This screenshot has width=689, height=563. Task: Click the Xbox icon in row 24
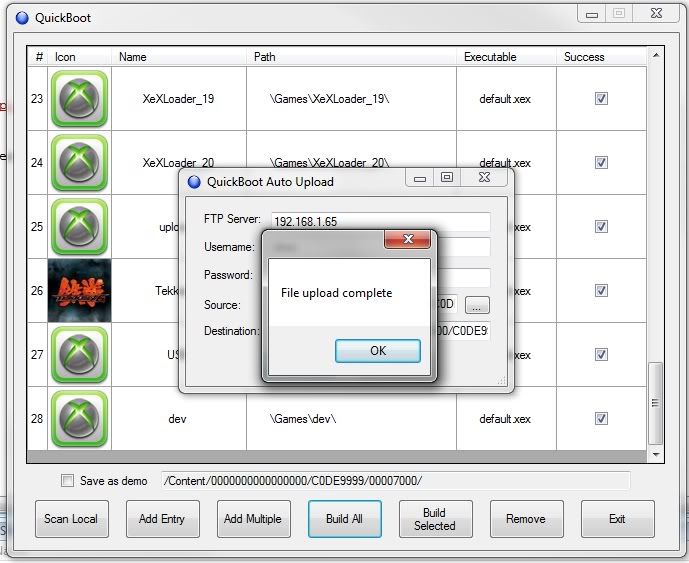coord(79,163)
